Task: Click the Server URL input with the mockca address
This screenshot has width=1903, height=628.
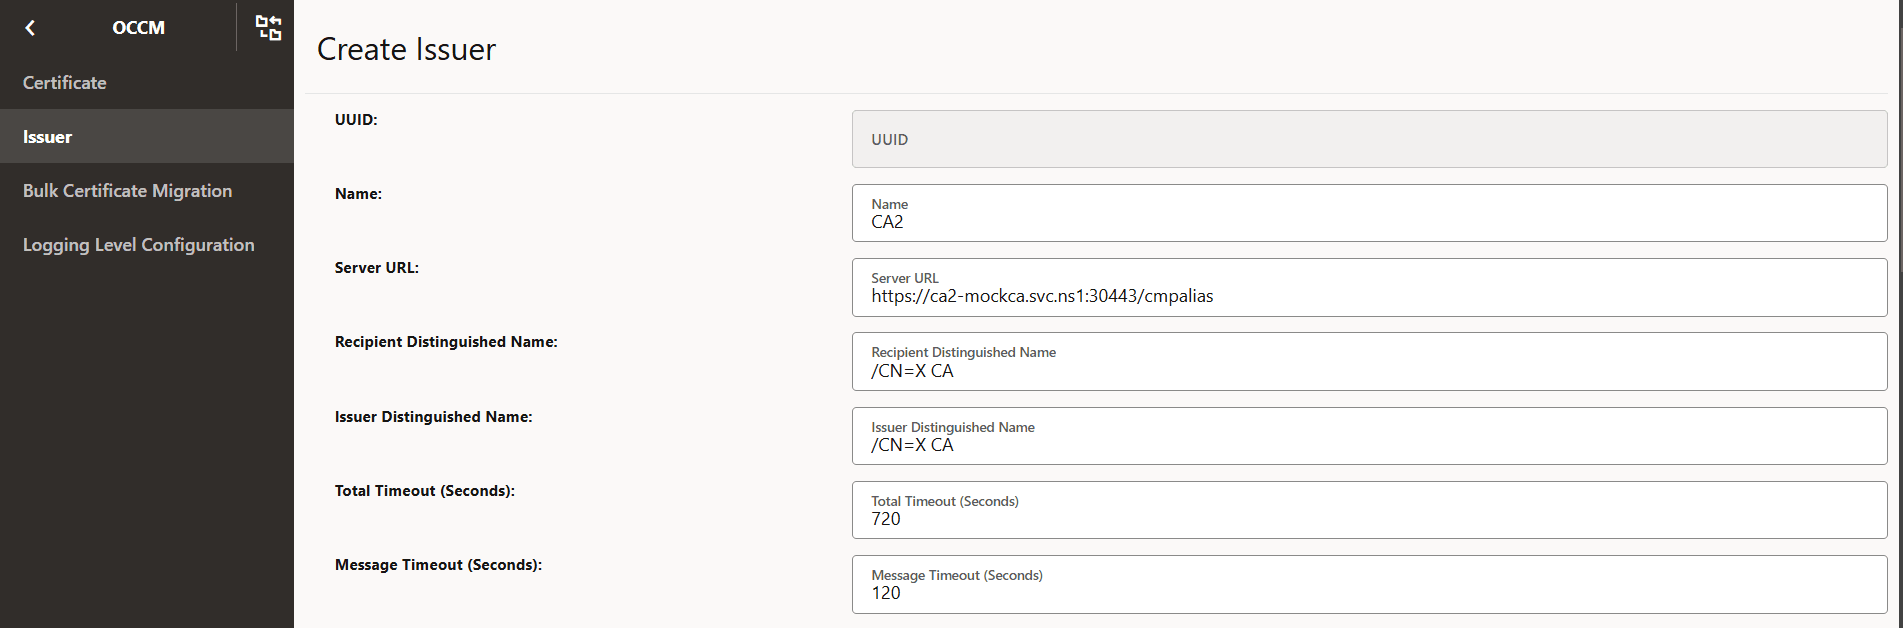Action: tap(1367, 287)
